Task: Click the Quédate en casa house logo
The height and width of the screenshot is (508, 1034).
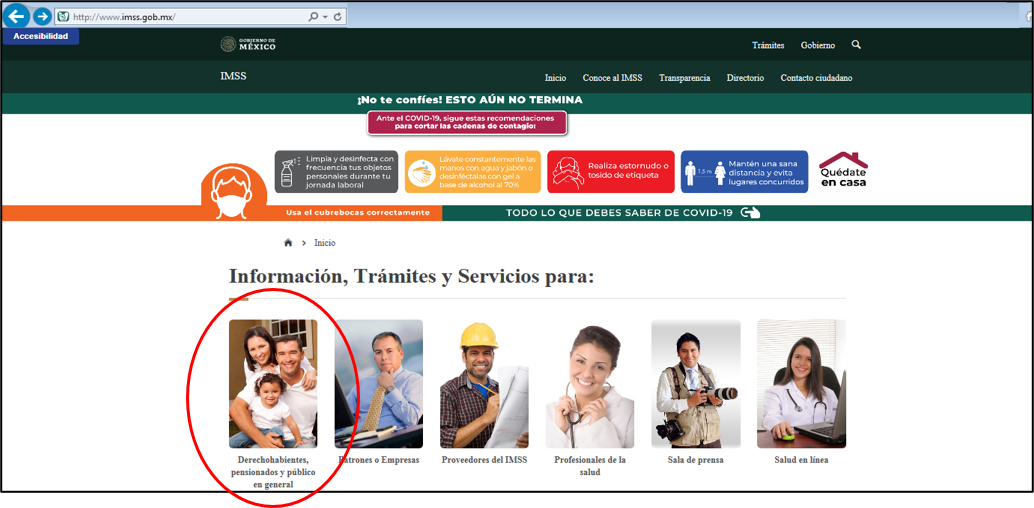Action: point(843,170)
